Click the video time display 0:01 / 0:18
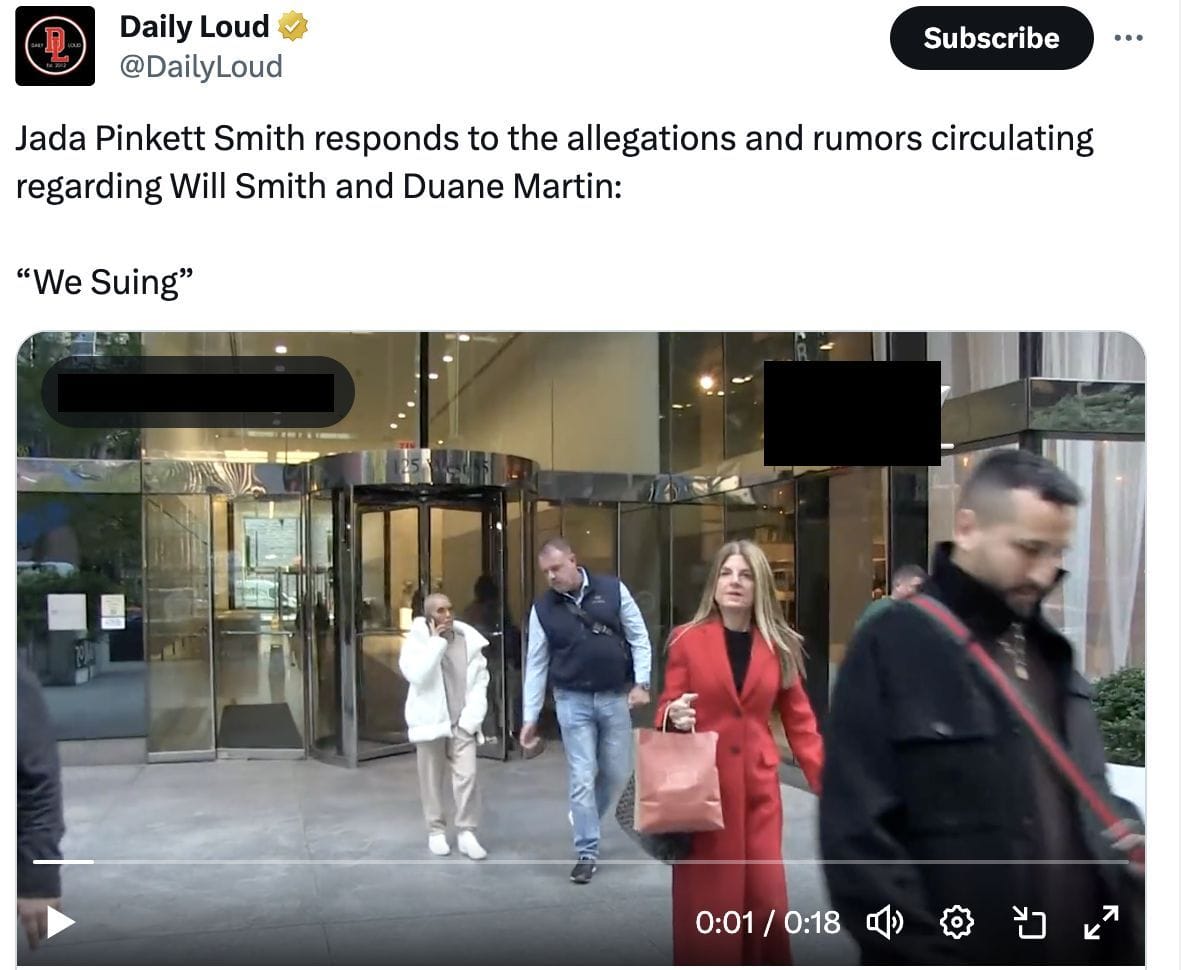The image size is (1196, 970). click(x=767, y=923)
